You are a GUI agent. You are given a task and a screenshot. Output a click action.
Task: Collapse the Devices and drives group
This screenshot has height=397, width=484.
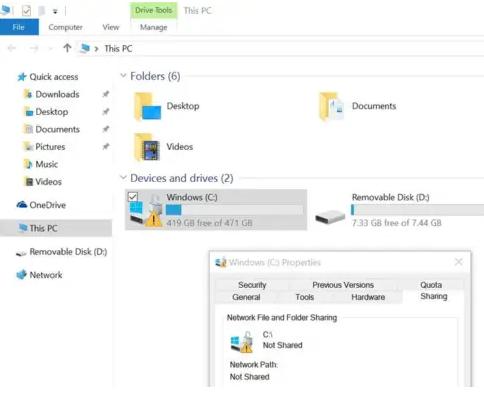pos(123,178)
